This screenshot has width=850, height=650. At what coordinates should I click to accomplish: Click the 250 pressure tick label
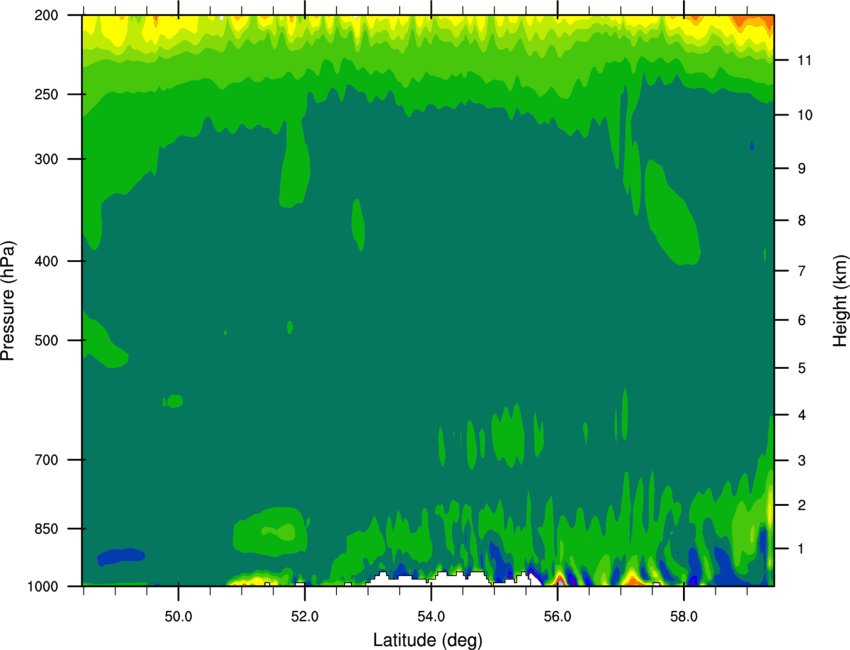point(46,94)
